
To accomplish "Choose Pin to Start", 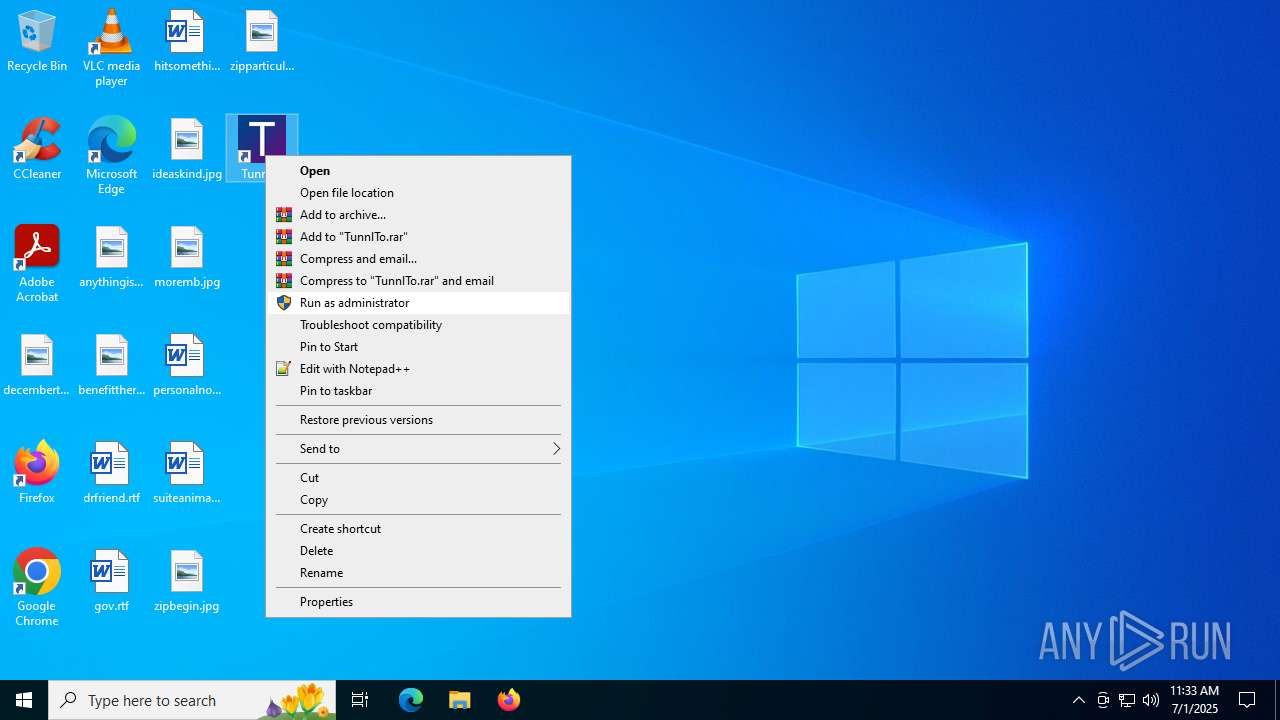I will pyautogui.click(x=418, y=347).
